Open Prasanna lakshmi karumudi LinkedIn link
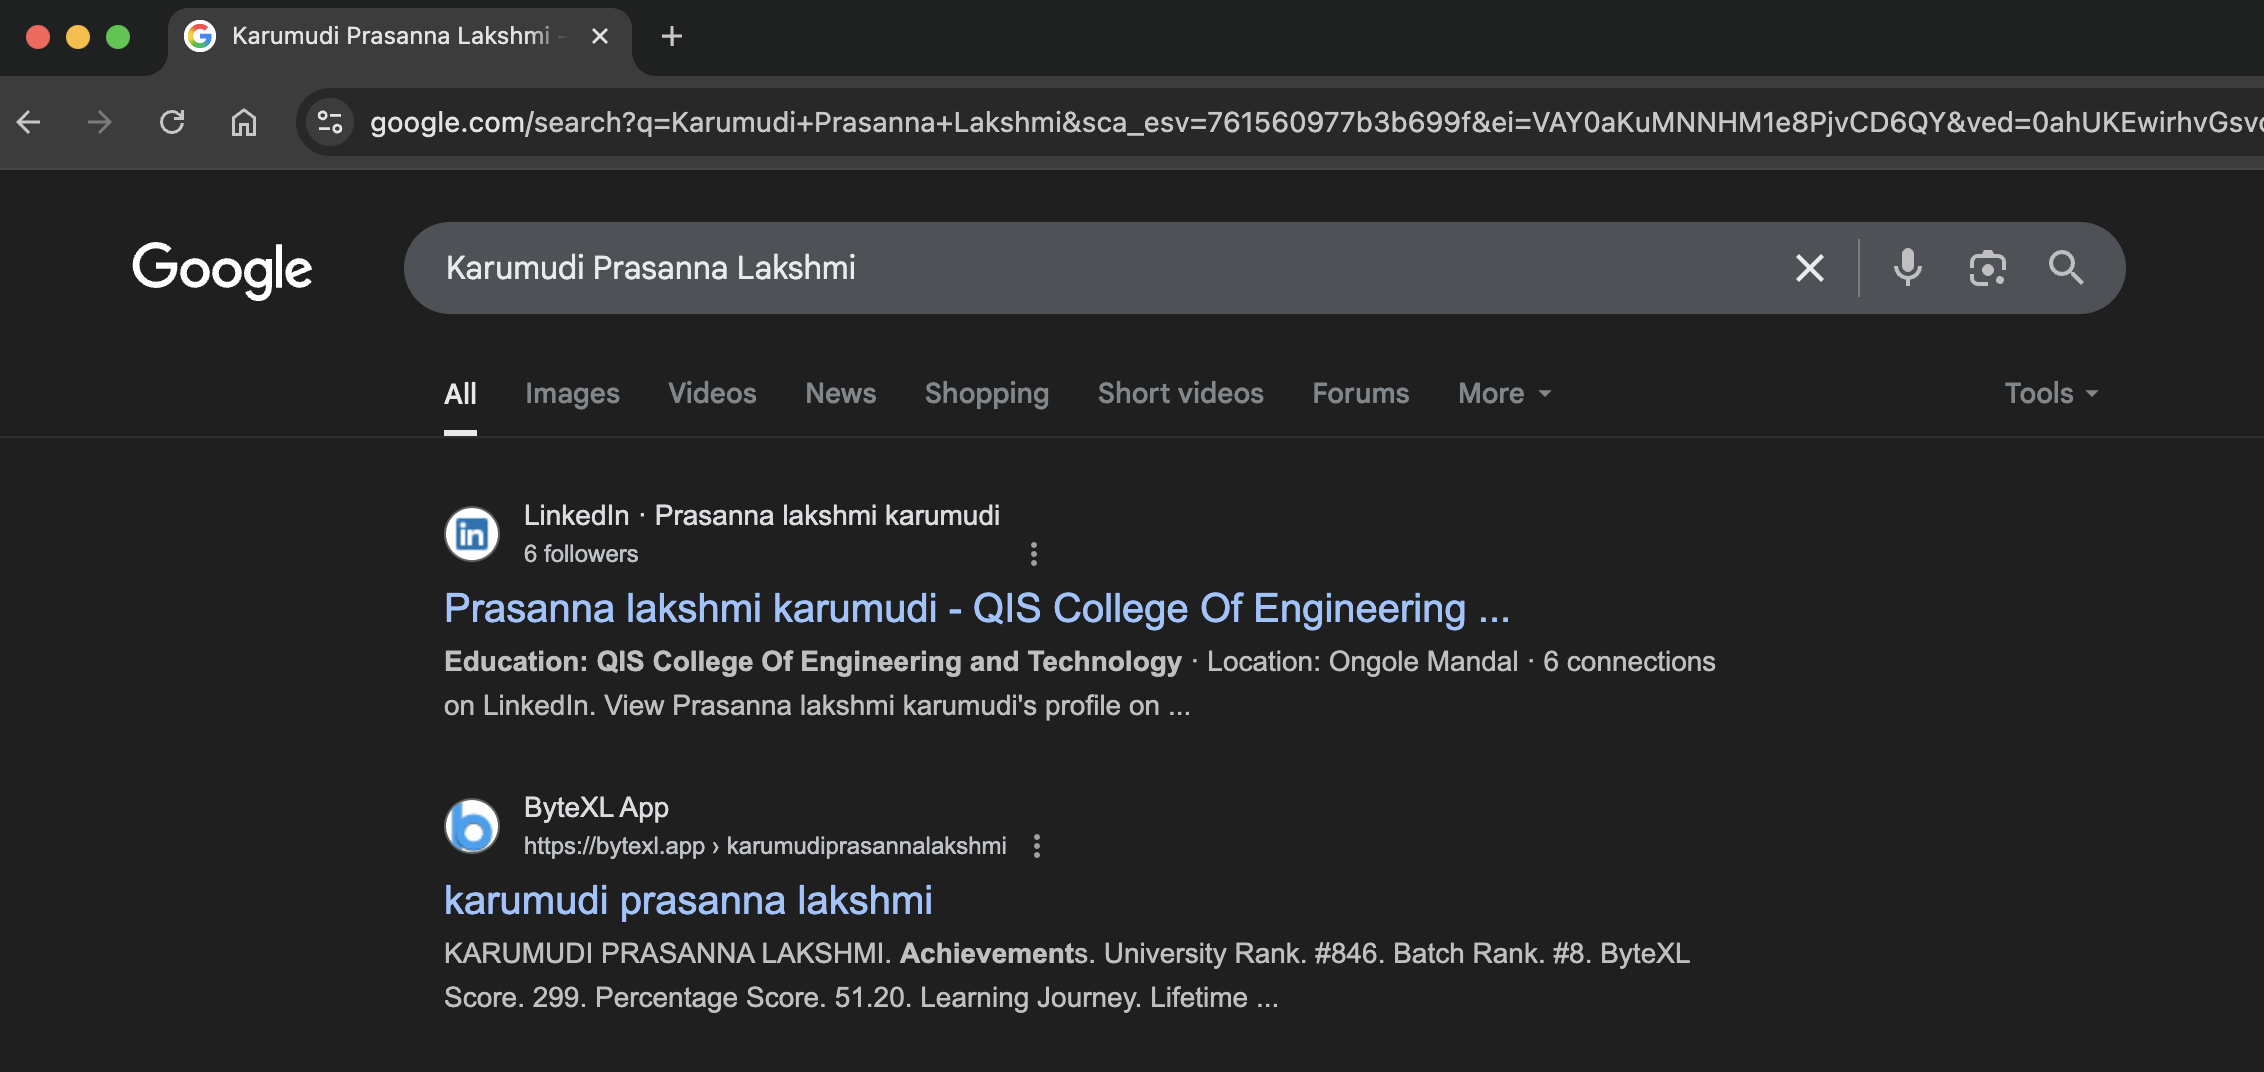2264x1072 pixels. pyautogui.click(x=976, y=608)
